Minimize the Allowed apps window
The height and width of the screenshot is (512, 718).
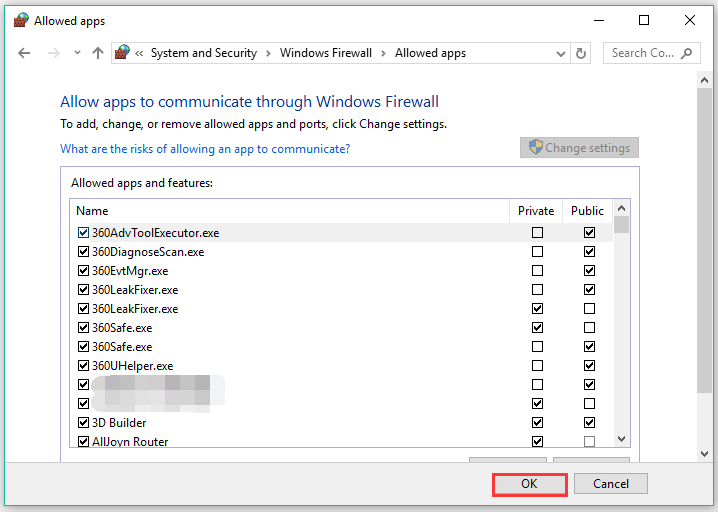pyautogui.click(x=599, y=21)
